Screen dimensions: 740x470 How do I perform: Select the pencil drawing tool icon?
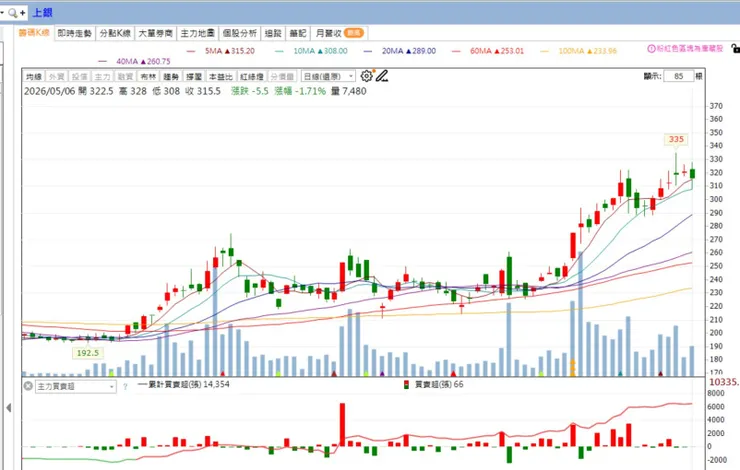pos(382,76)
